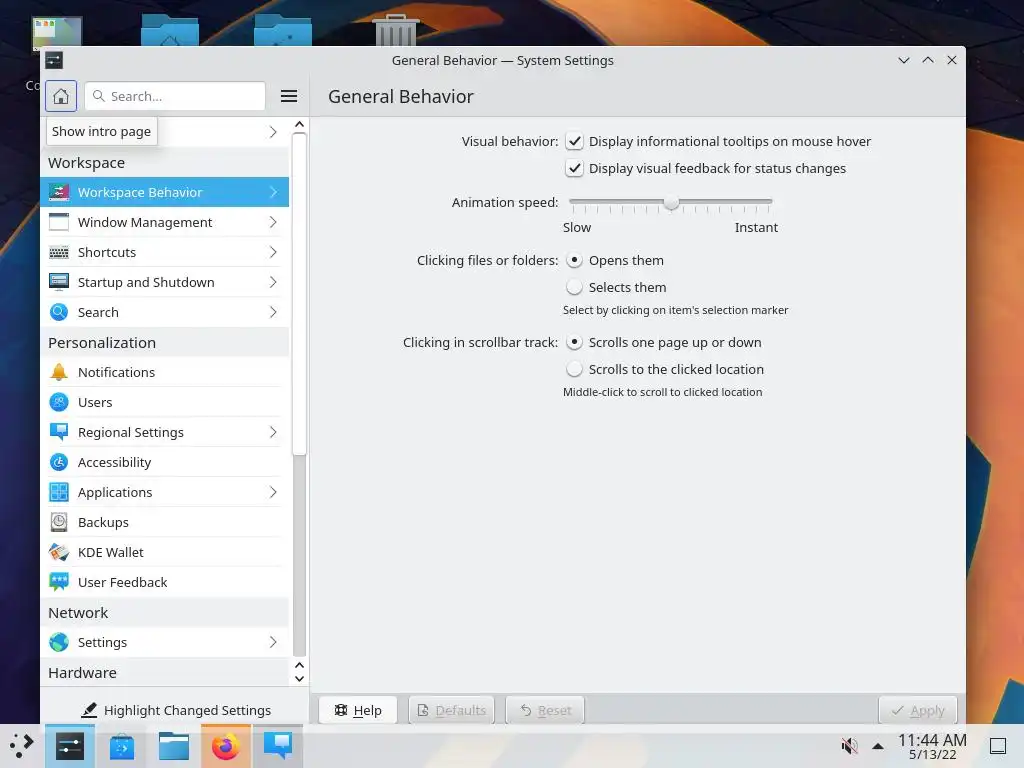Toggle informational tooltips on mouse hover

click(x=574, y=141)
